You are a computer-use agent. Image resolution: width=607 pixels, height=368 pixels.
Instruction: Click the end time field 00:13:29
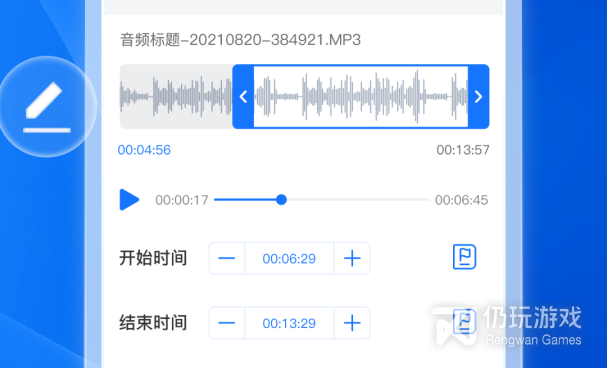click(x=289, y=323)
